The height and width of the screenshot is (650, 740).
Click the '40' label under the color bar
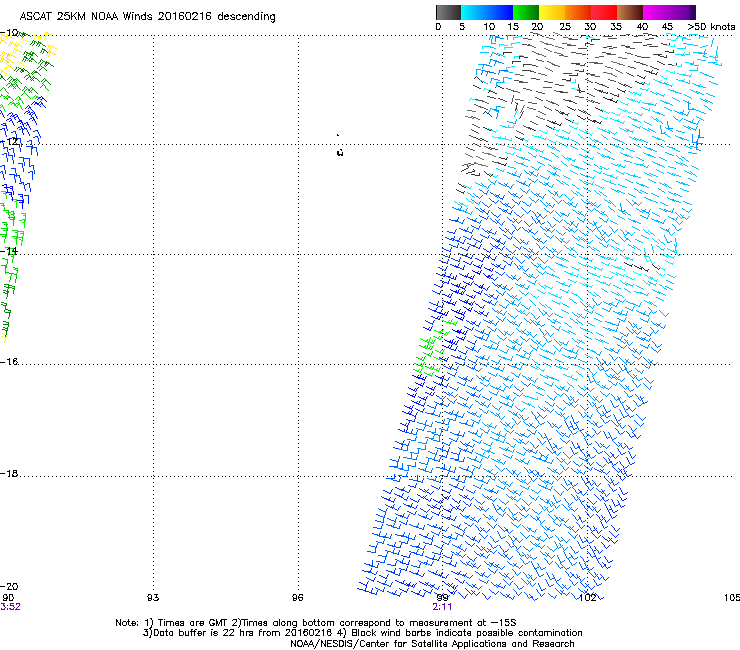(x=642, y=27)
